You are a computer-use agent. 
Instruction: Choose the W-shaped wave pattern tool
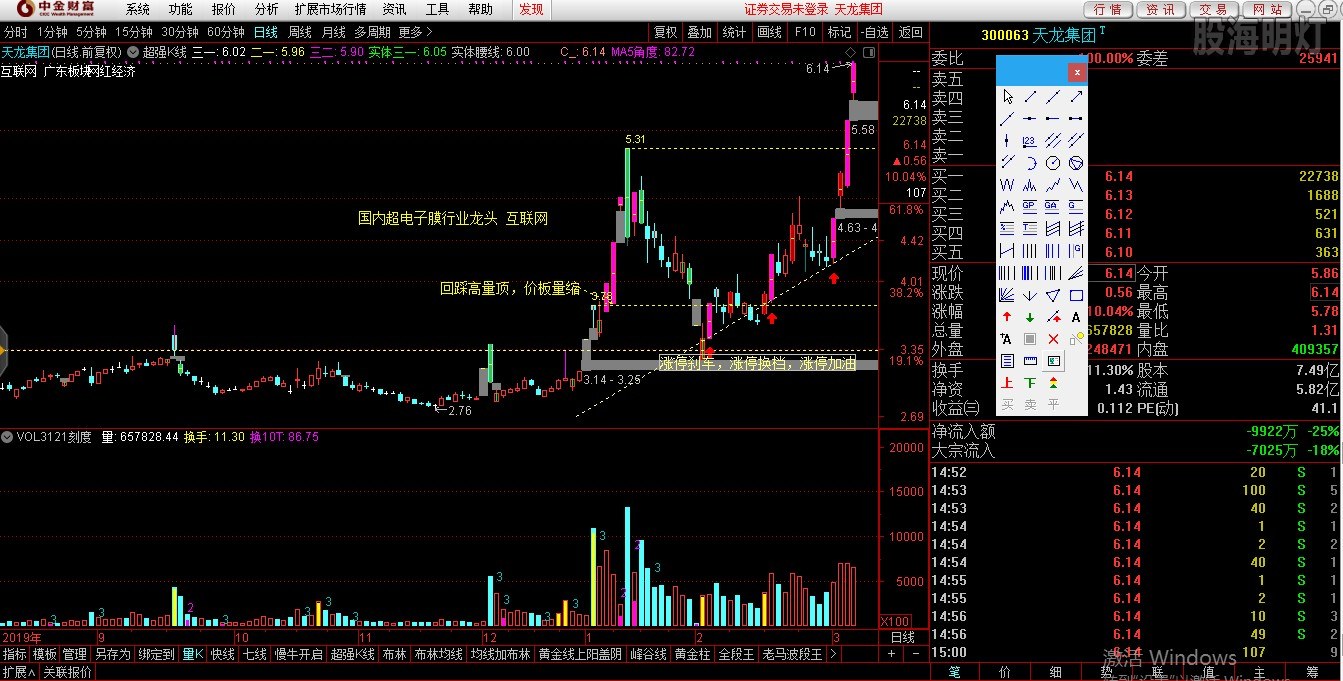click(x=1007, y=184)
